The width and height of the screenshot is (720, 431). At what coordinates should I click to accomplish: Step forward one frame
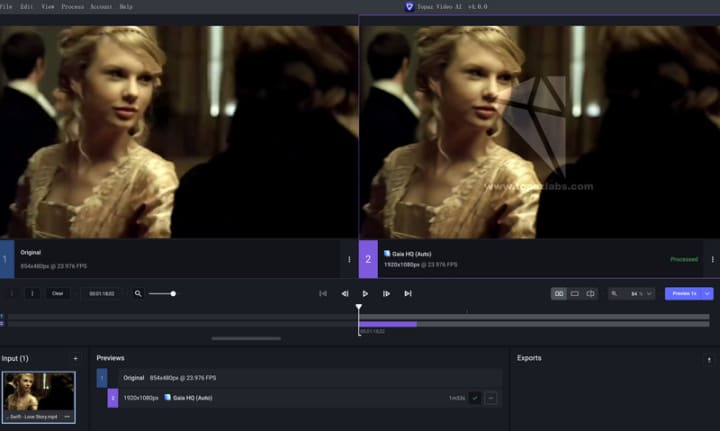point(386,293)
